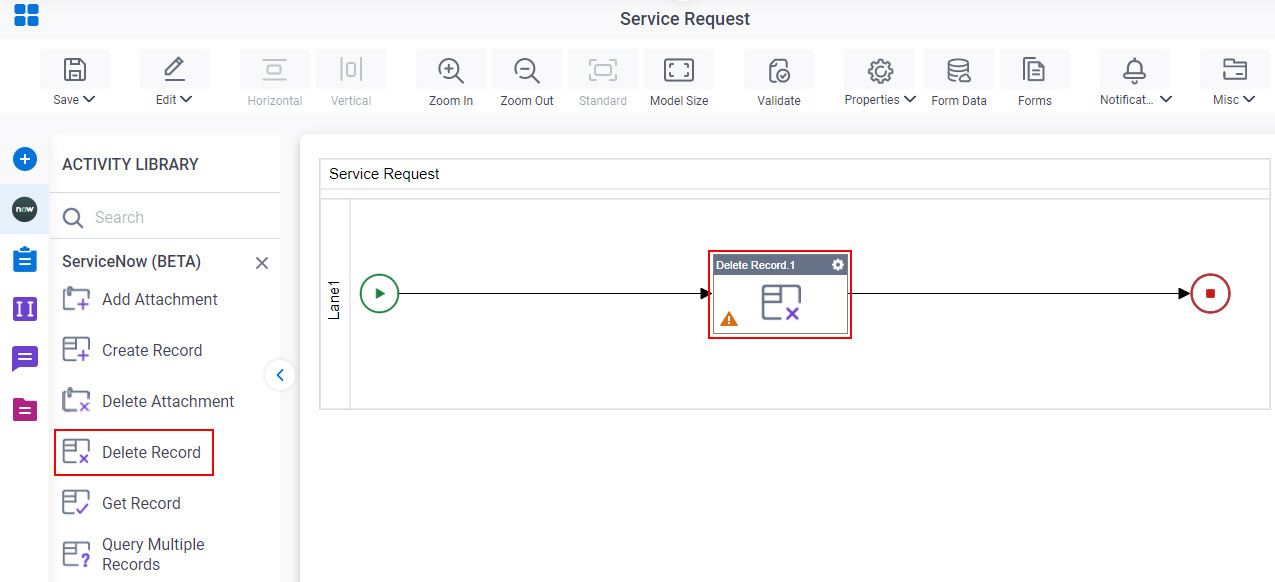Select the Delete Record.1 activity title

755,265
